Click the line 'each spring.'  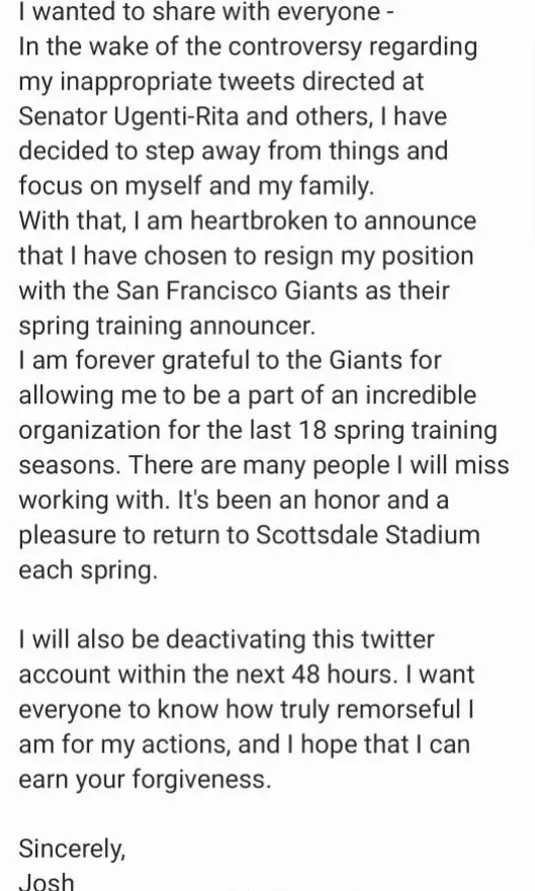pos(87,571)
